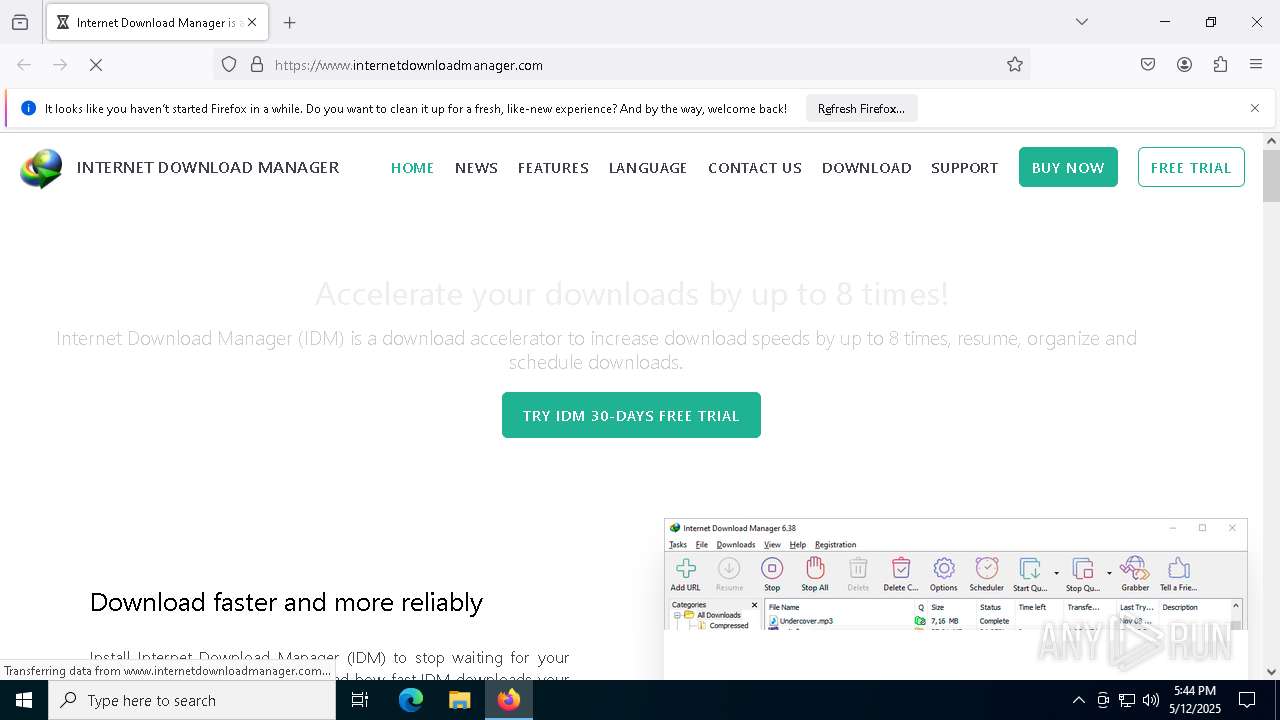Screen dimensions: 1280x720
Task: Click the scrollbar down arrow
Action: pyautogui.click(x=1271, y=672)
